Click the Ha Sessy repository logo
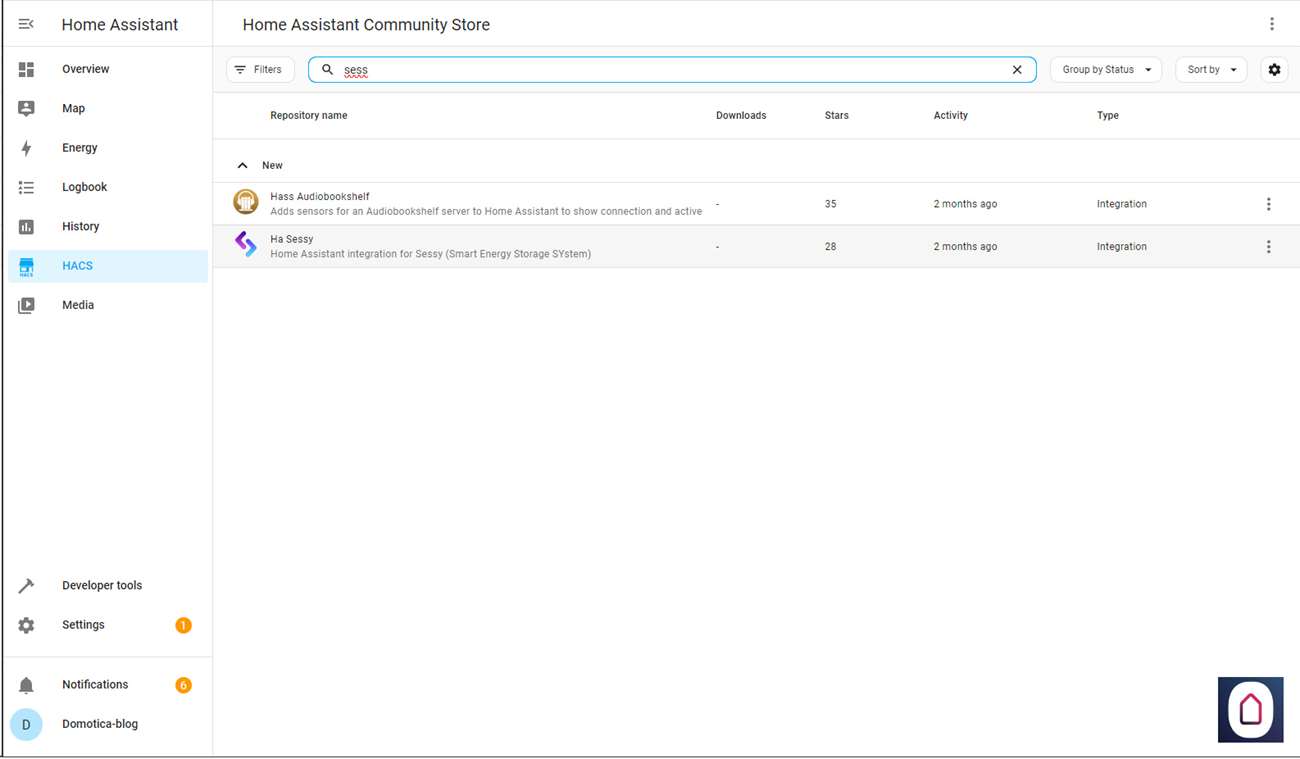 (x=245, y=245)
